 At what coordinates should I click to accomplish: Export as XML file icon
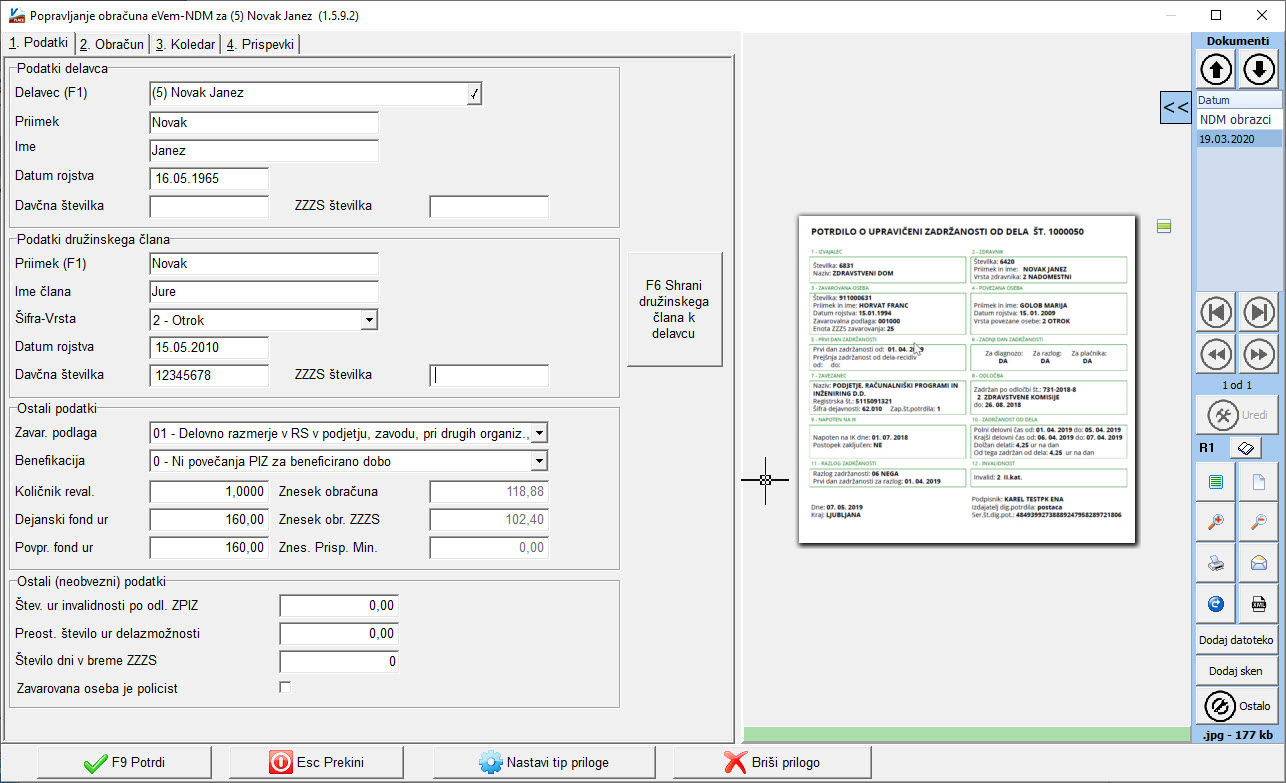tap(1259, 604)
